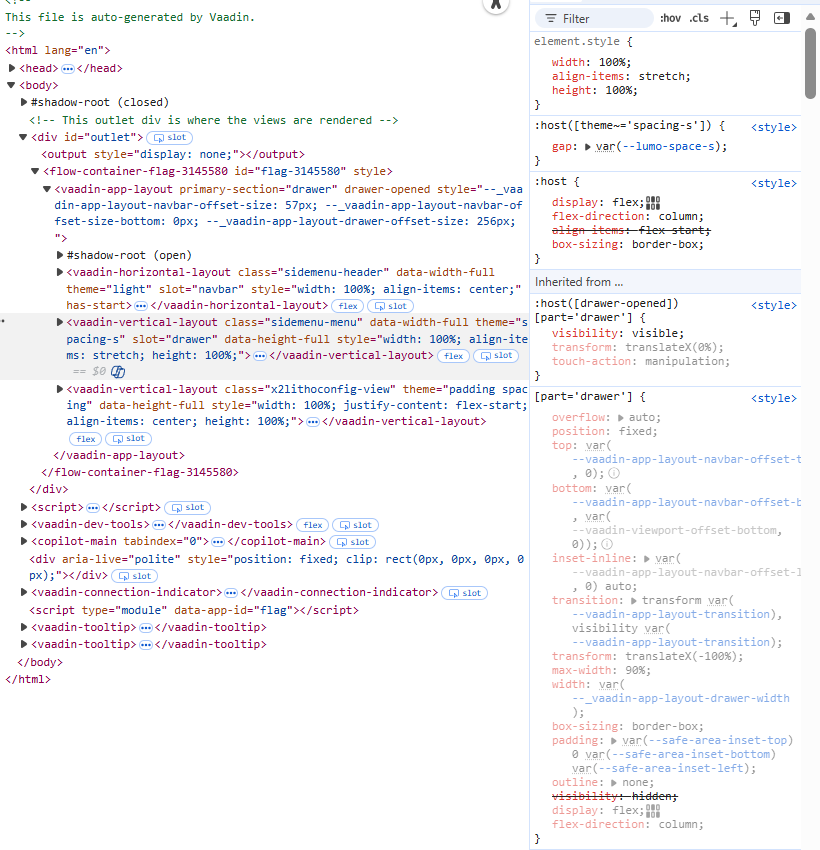Open flexbox editor icon beside display: flex
Screen dimensions: 820x850
coord(653,201)
